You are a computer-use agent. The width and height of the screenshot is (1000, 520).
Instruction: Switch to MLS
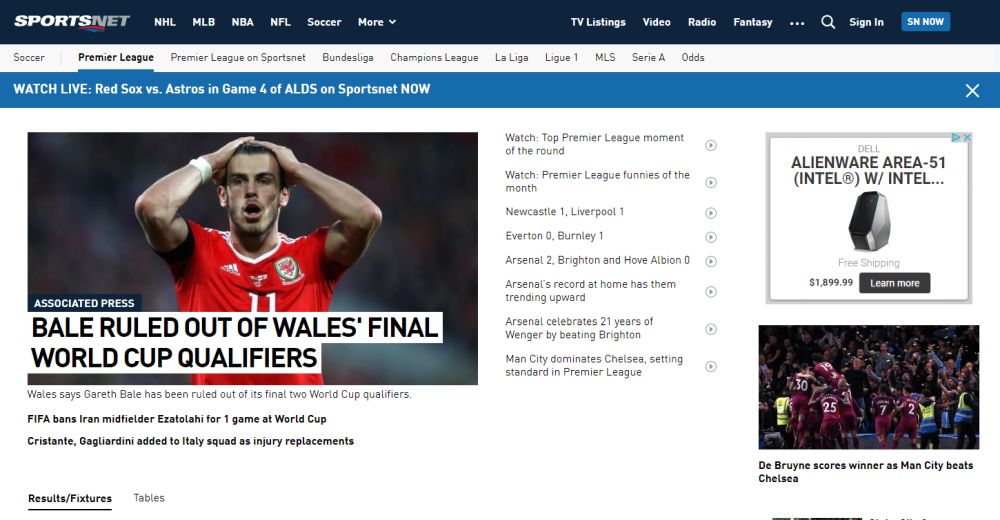coord(605,57)
